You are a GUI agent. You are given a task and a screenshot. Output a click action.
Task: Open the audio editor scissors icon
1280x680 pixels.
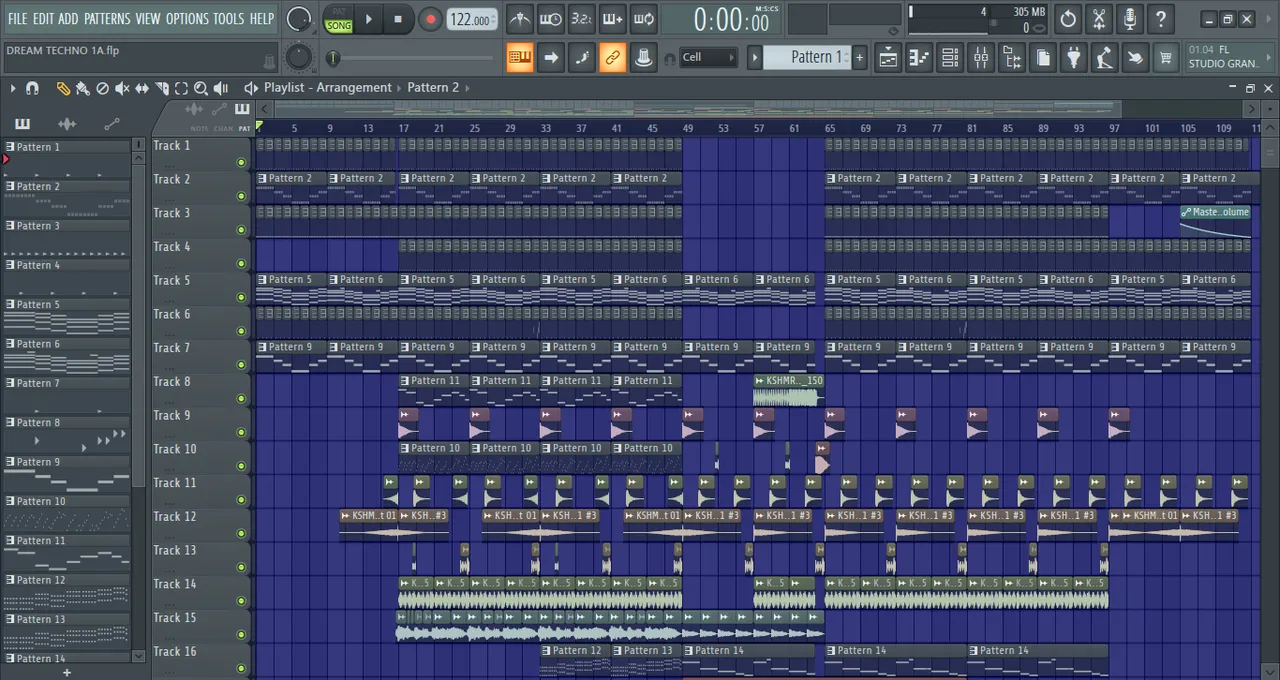pyautogui.click(x=1099, y=19)
